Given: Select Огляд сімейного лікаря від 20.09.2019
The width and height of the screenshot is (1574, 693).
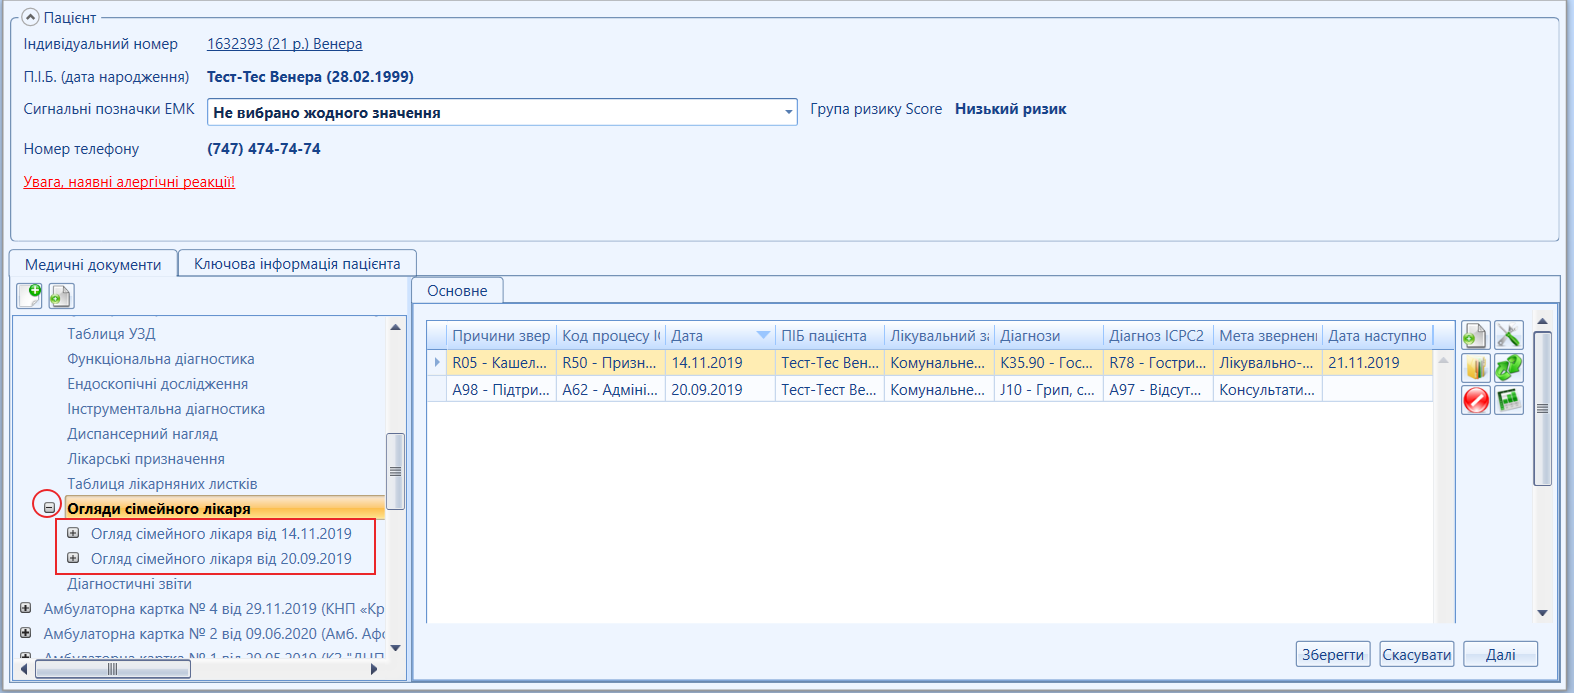Looking at the screenshot, I should coord(221,559).
